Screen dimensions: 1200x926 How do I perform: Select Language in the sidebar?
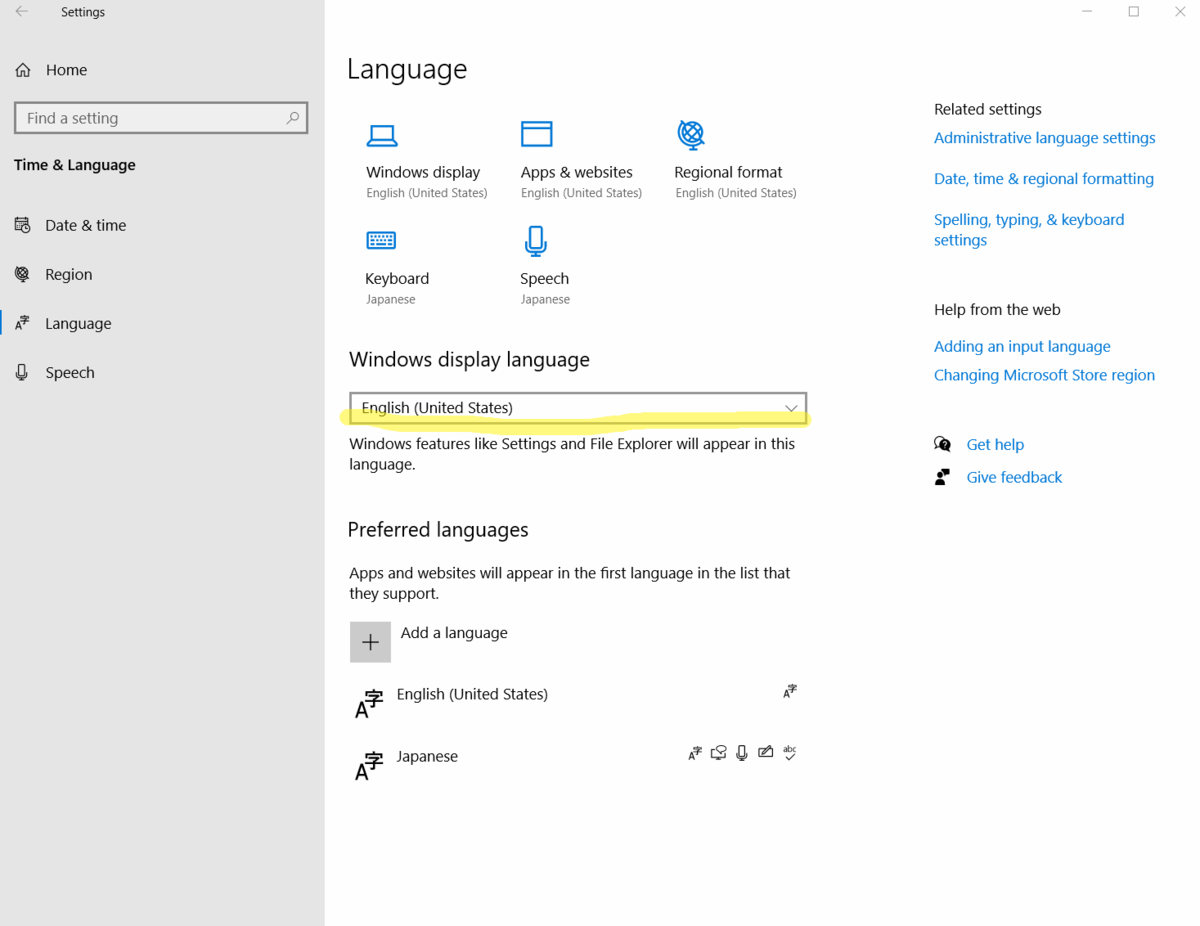pyautogui.click(x=78, y=323)
